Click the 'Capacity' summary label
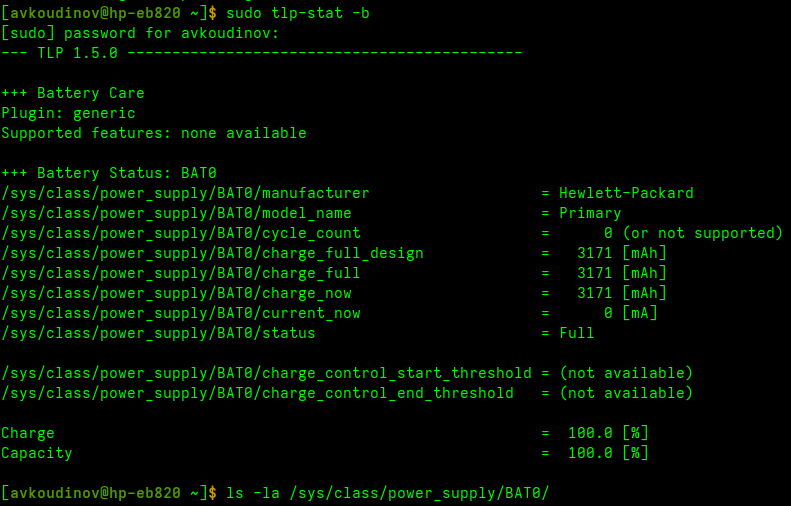 pyautogui.click(x=37, y=453)
